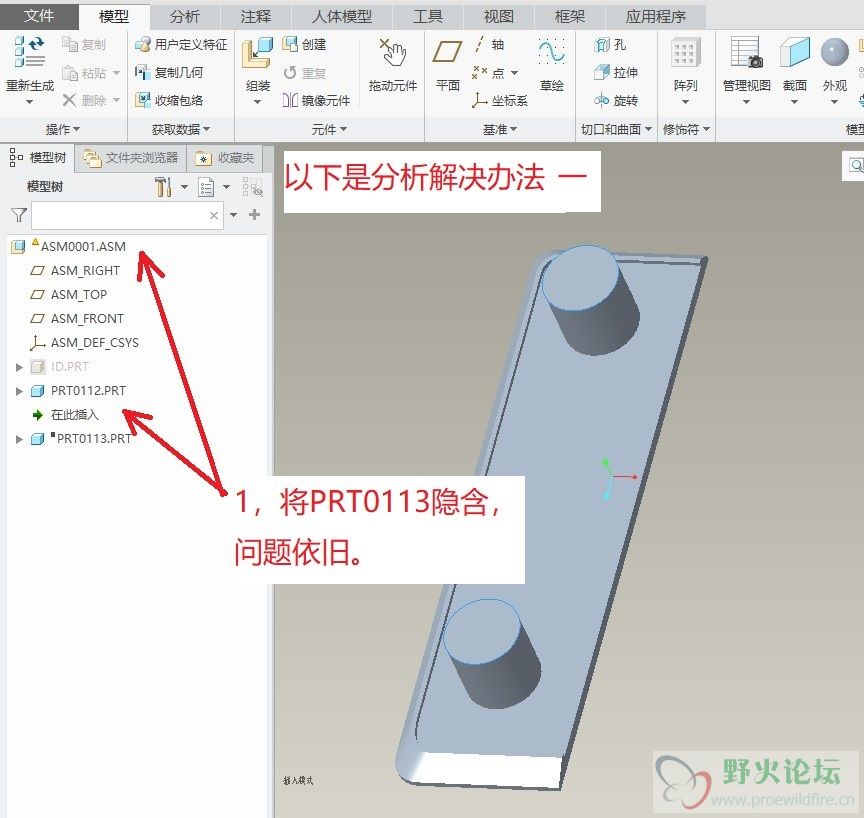The width and height of the screenshot is (864, 818).
Task: Open Cut and Surface (切口和曲面) dropdown
Action: point(616,129)
